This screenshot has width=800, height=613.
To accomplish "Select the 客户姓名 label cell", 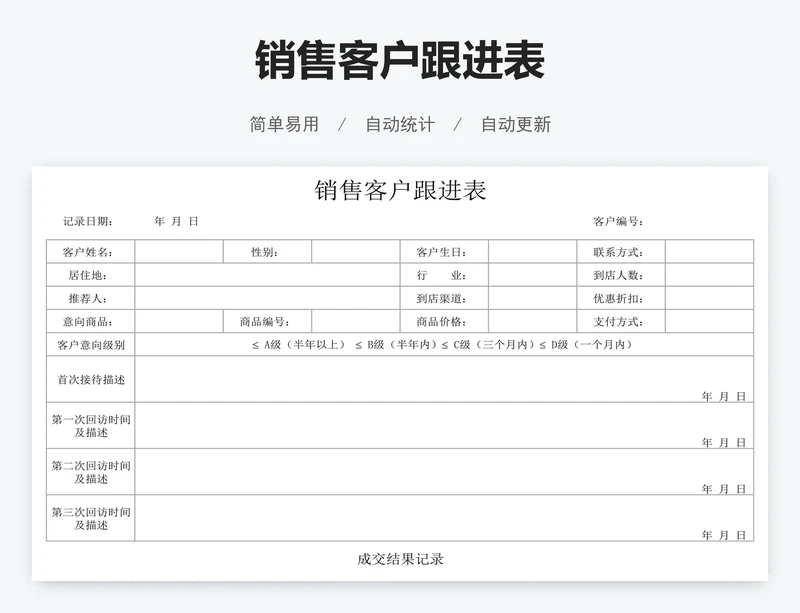I will (90, 252).
